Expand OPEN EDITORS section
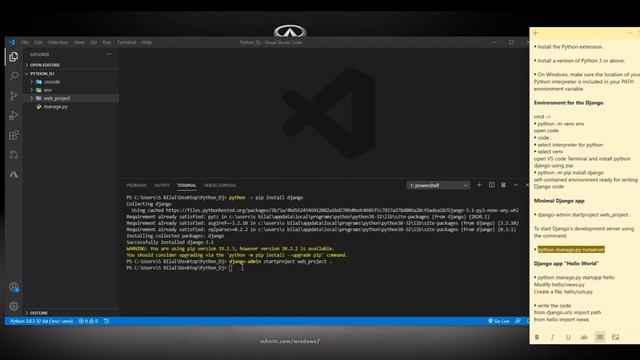This screenshot has width=640, height=360. [x=43, y=65]
